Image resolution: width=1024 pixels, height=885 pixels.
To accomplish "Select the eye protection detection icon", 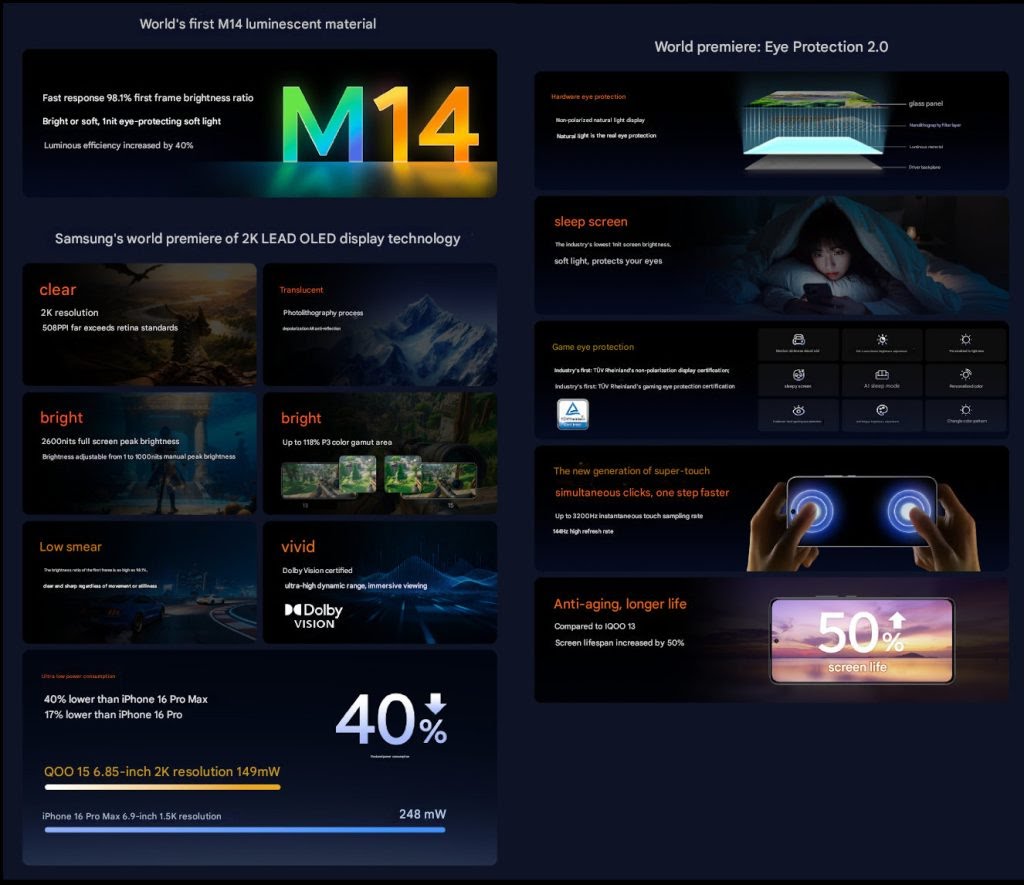I will pos(798,410).
